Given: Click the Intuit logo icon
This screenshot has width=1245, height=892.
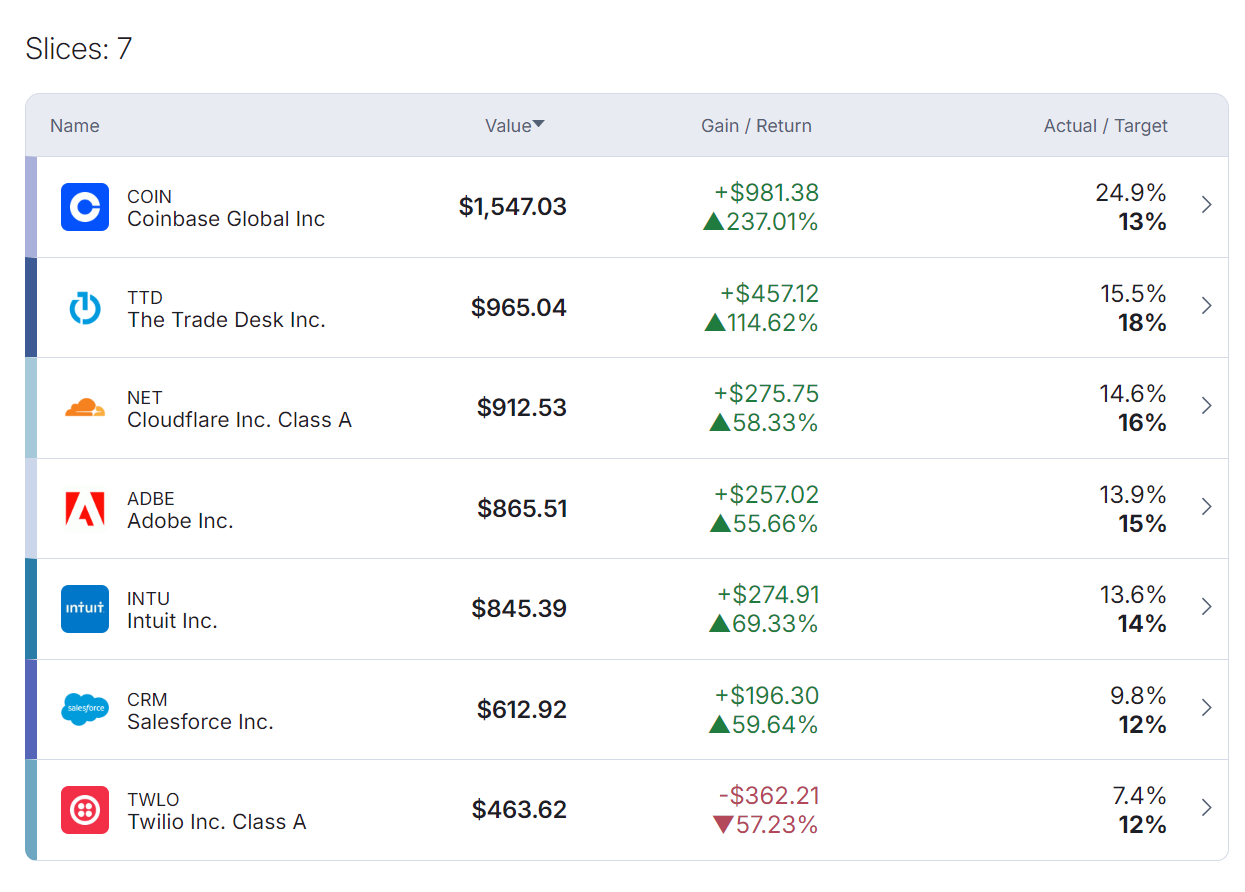Looking at the screenshot, I should coord(85,609).
